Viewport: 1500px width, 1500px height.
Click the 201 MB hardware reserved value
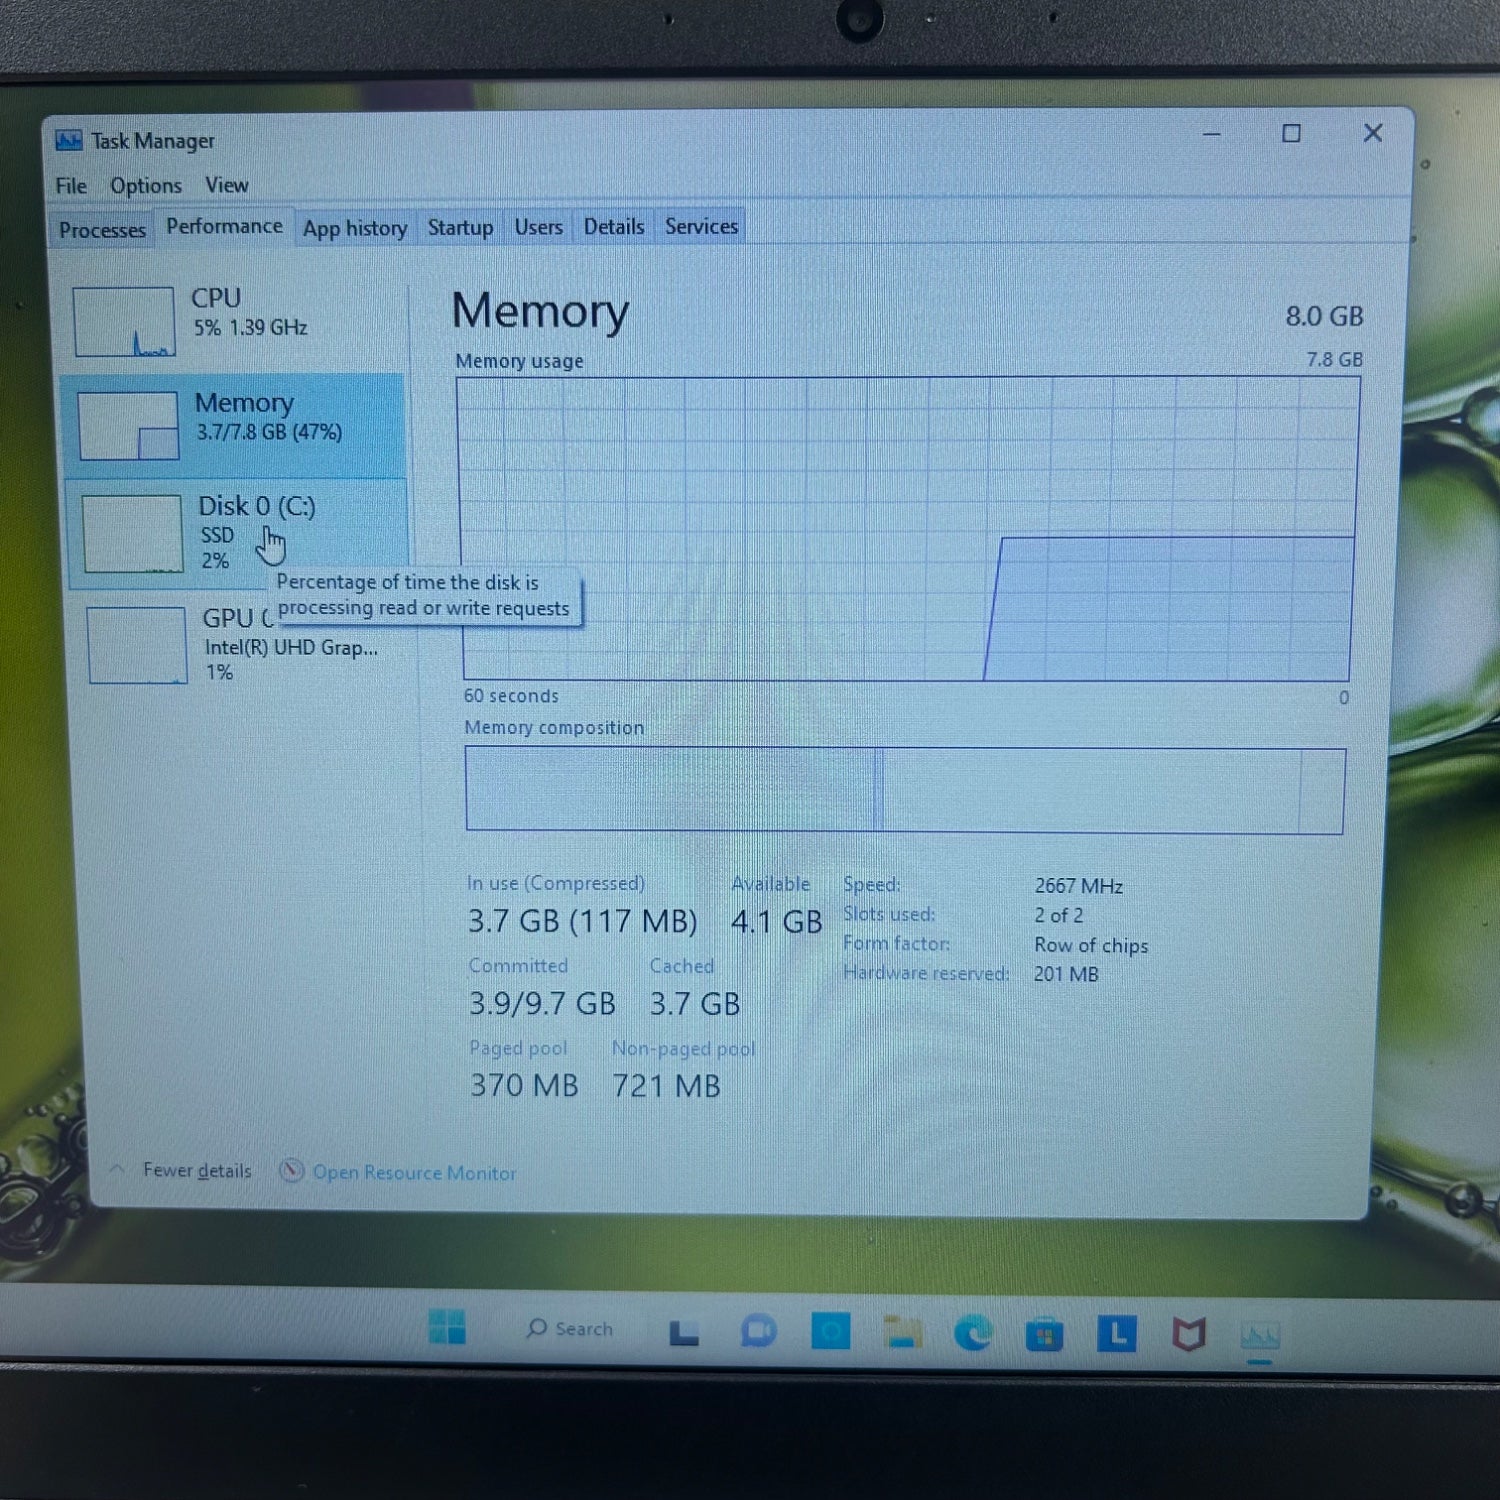(1066, 974)
